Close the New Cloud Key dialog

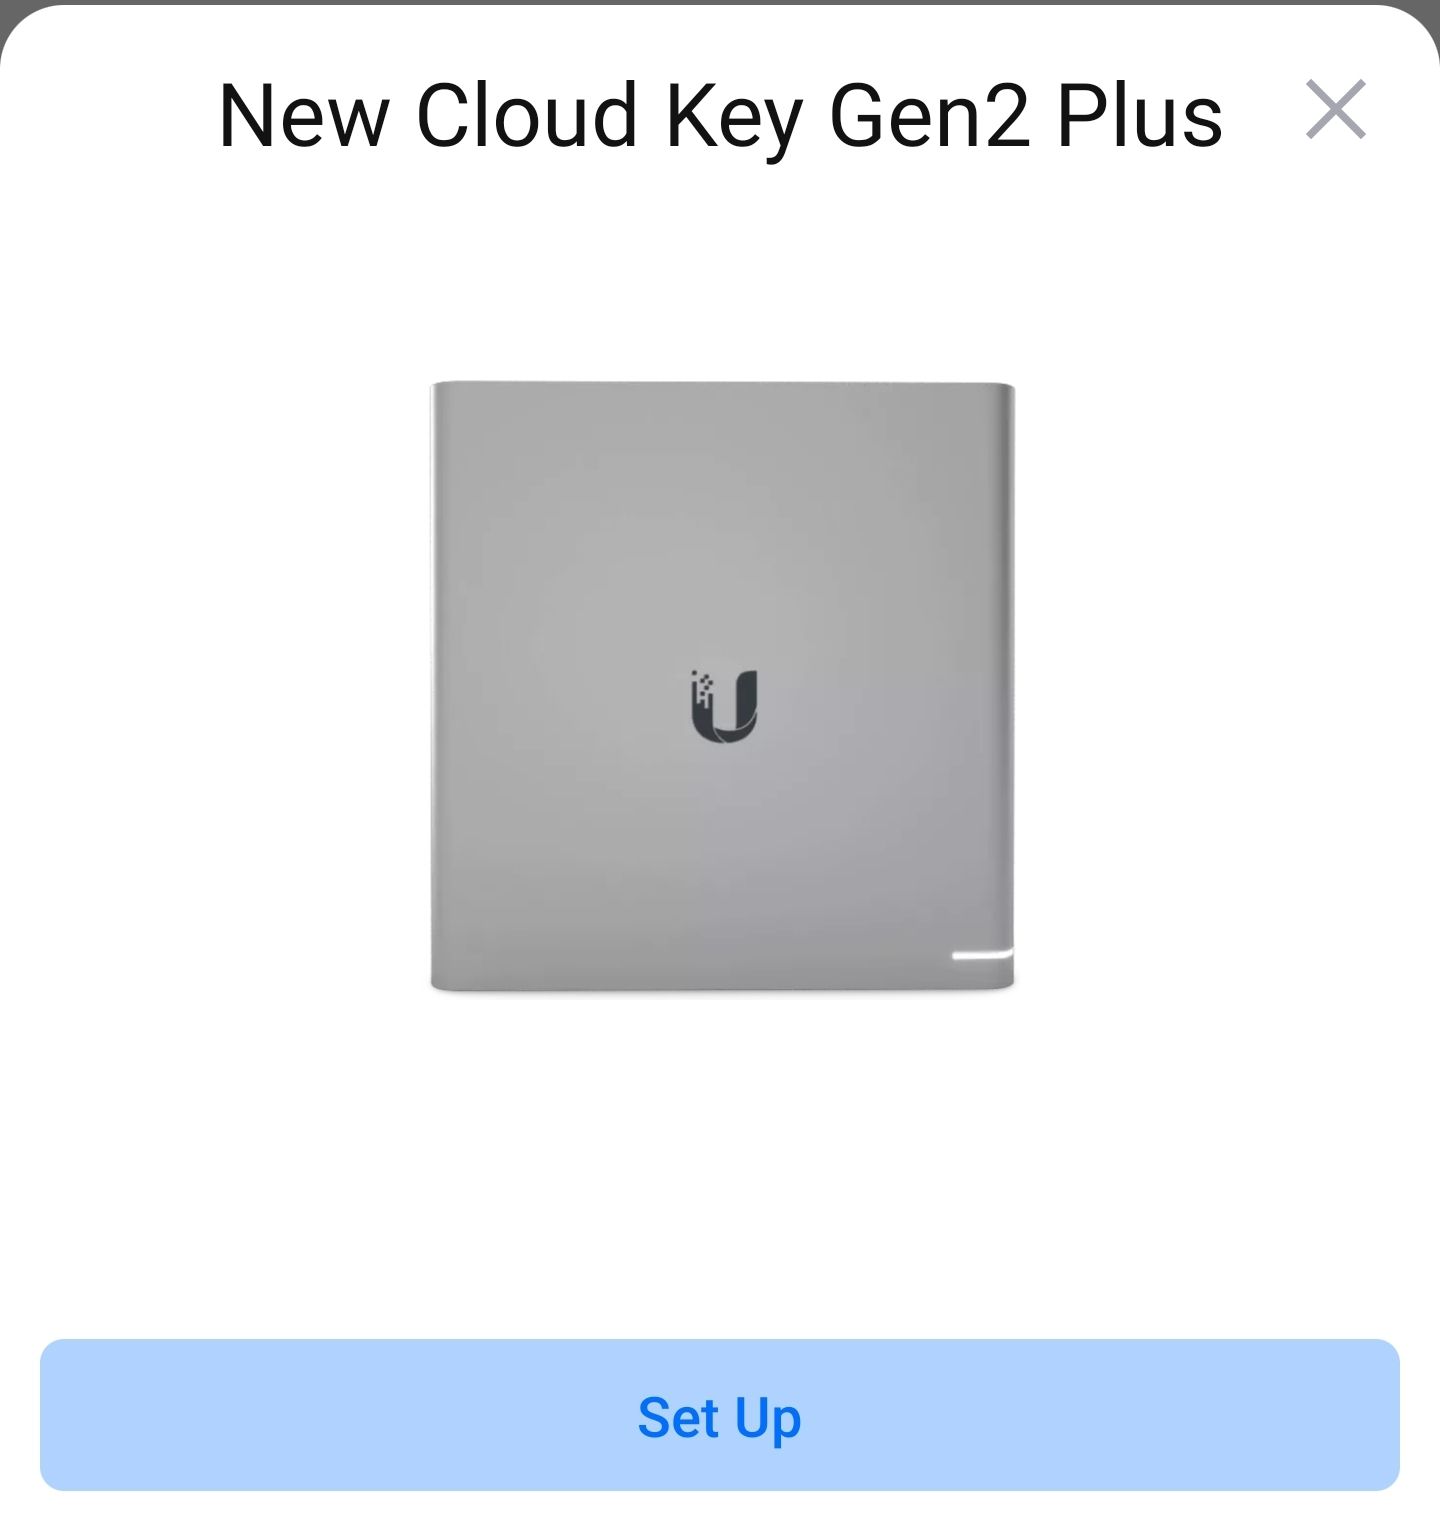(x=1335, y=110)
